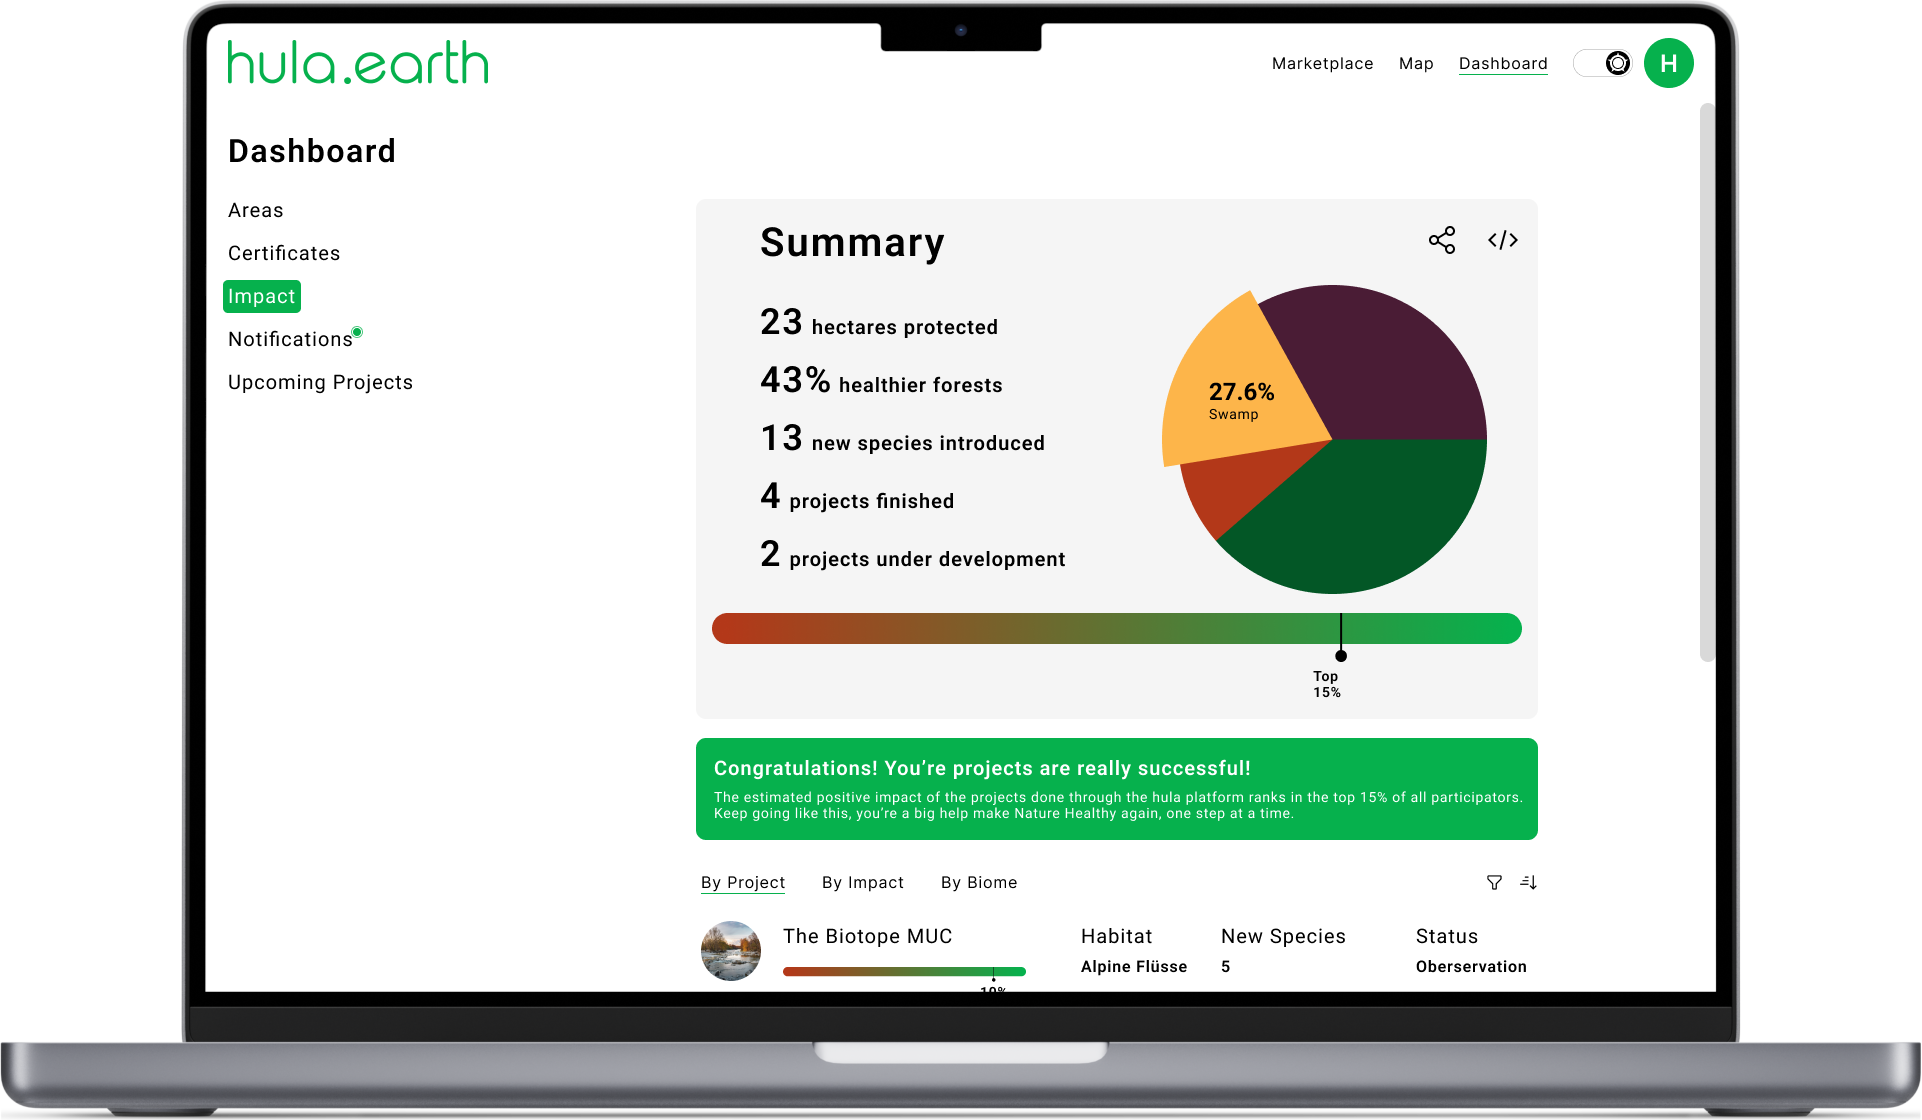1922x1120 pixels.
Task: Open the embed code icon on Summary
Action: click(x=1503, y=240)
